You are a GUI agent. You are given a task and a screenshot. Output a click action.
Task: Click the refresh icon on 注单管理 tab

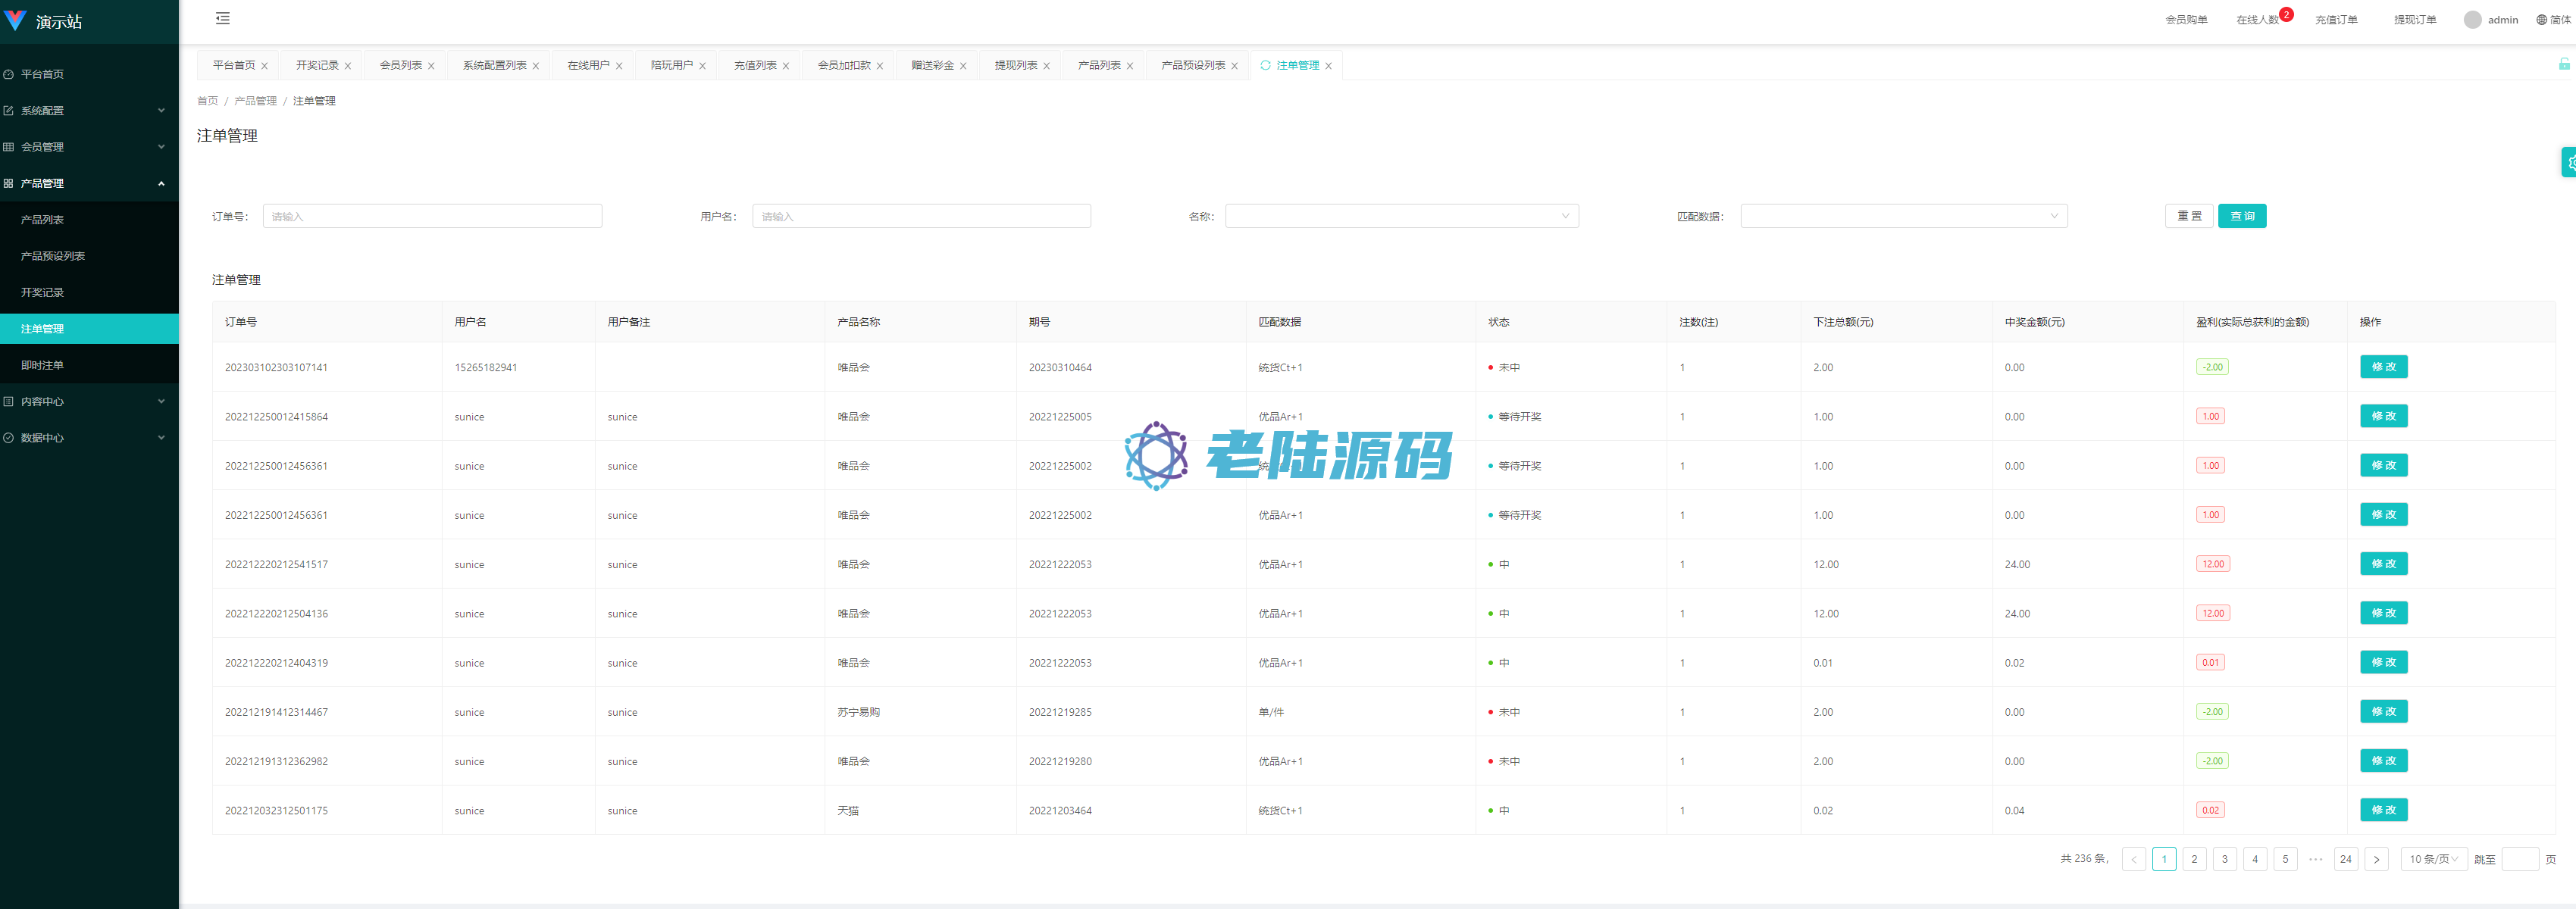point(1265,65)
